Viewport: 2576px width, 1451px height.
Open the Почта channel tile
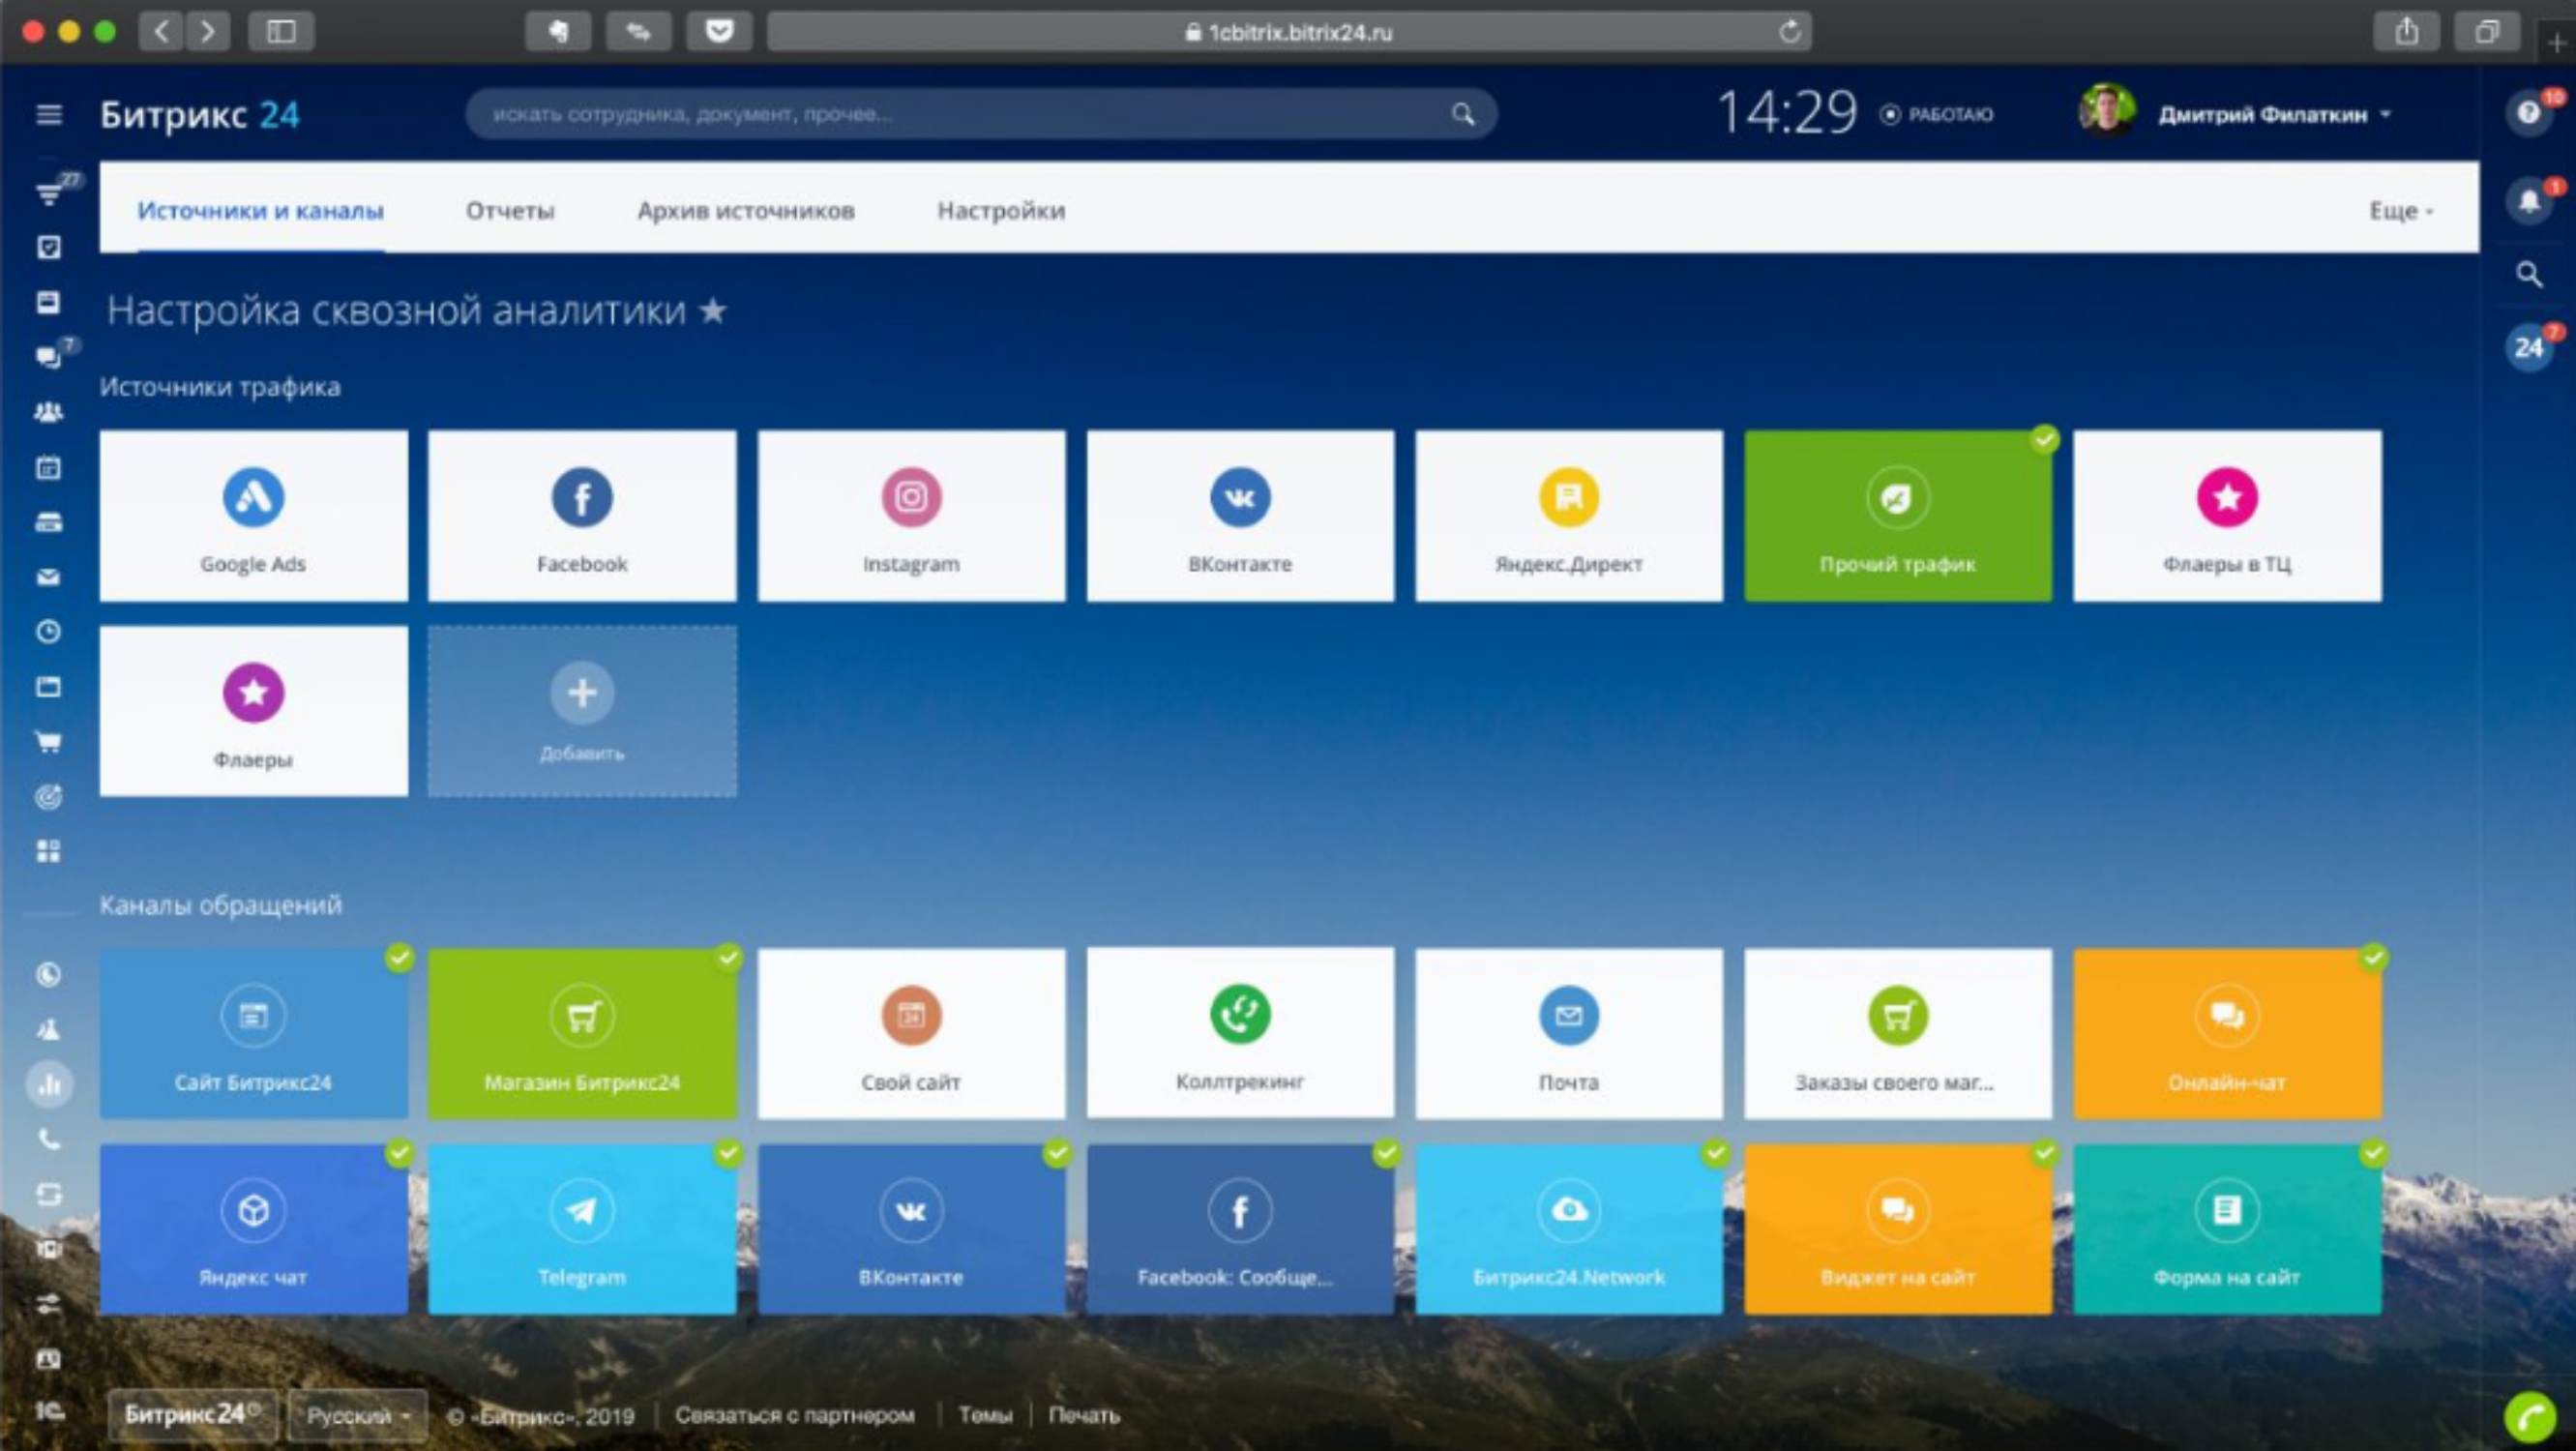pyautogui.click(x=1569, y=1033)
